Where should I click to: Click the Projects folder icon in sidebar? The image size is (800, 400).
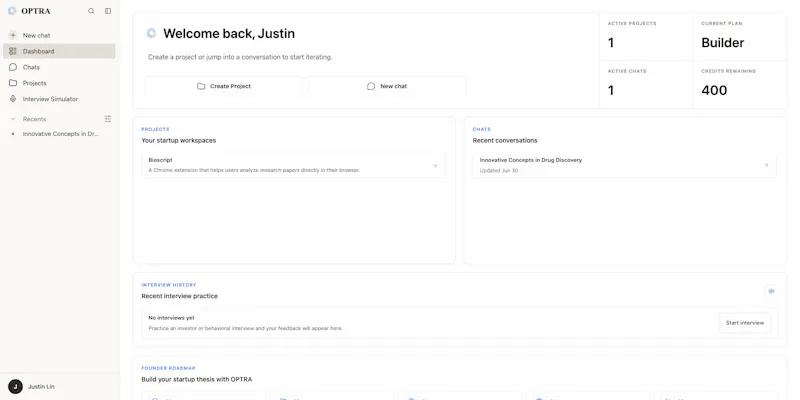tap(13, 83)
